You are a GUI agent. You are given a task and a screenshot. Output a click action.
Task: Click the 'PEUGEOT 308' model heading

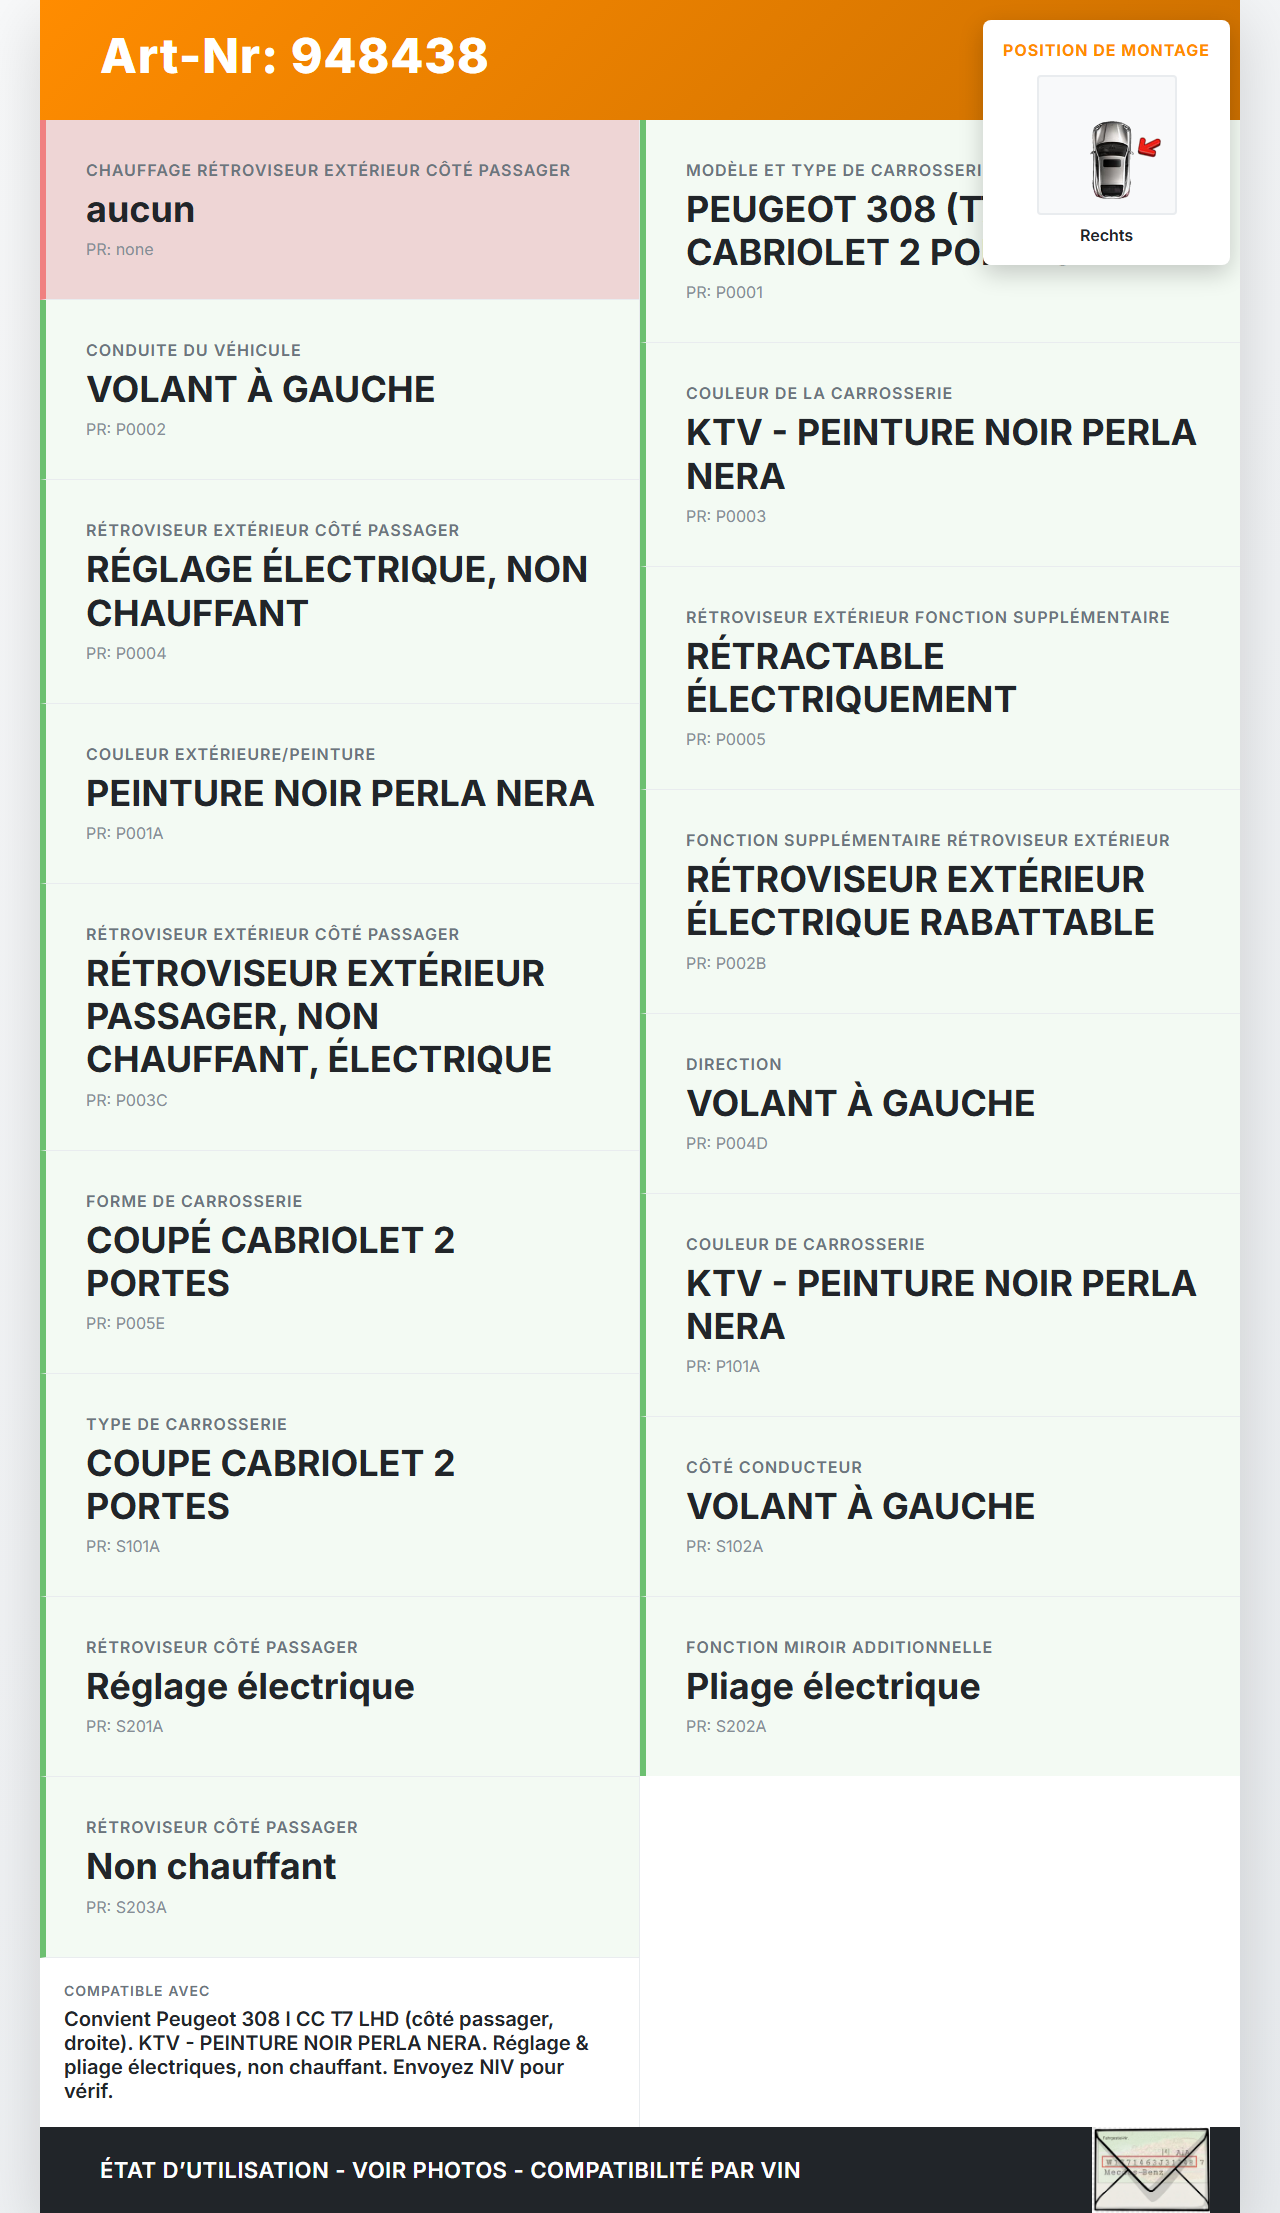832,231
